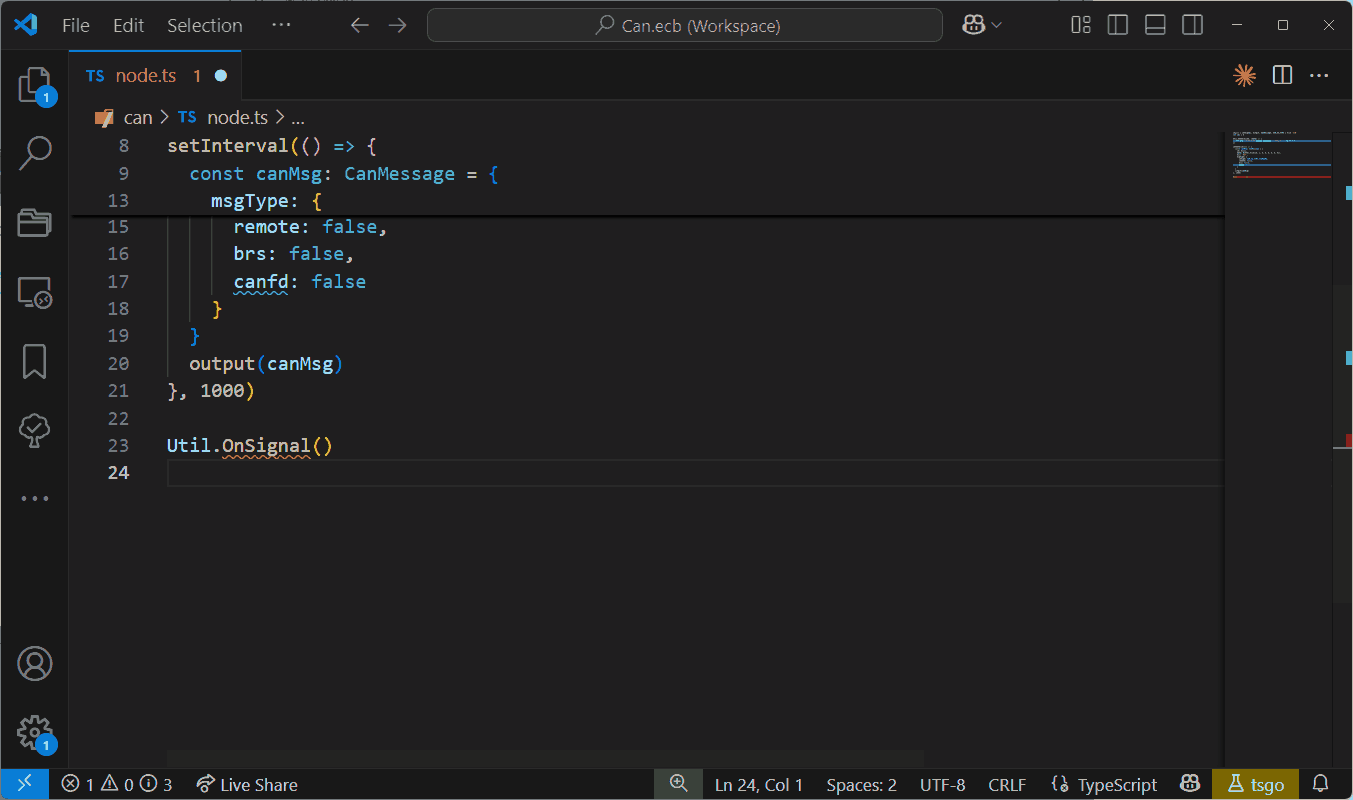
Task: Go to line via Ln 24, Col 1
Action: point(759,784)
